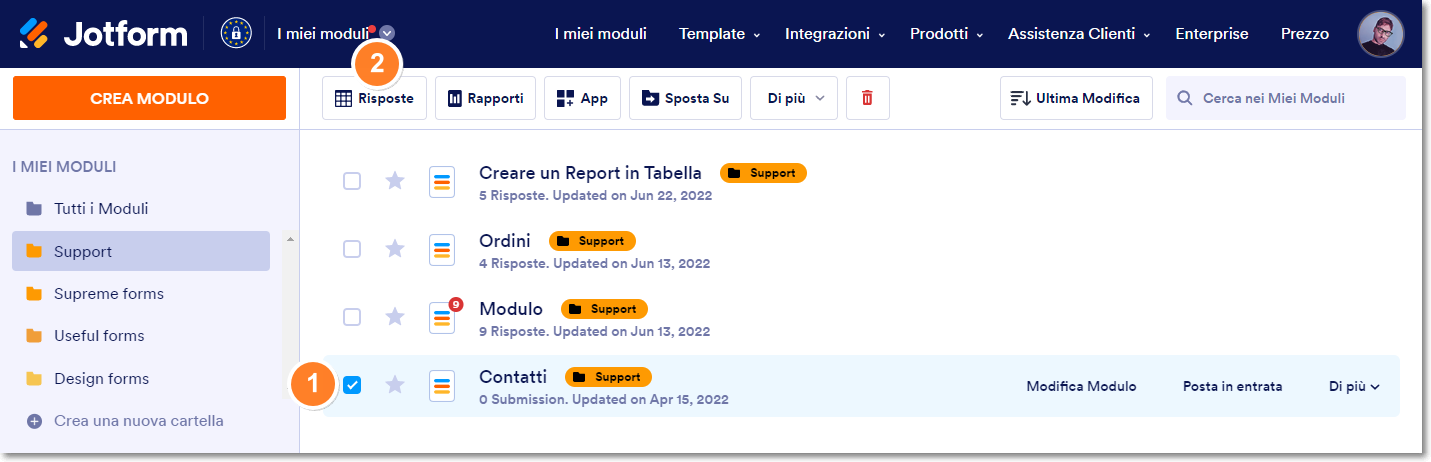Click the plus icon to create new folder
Screen dimensions: 1431x462
pos(34,421)
